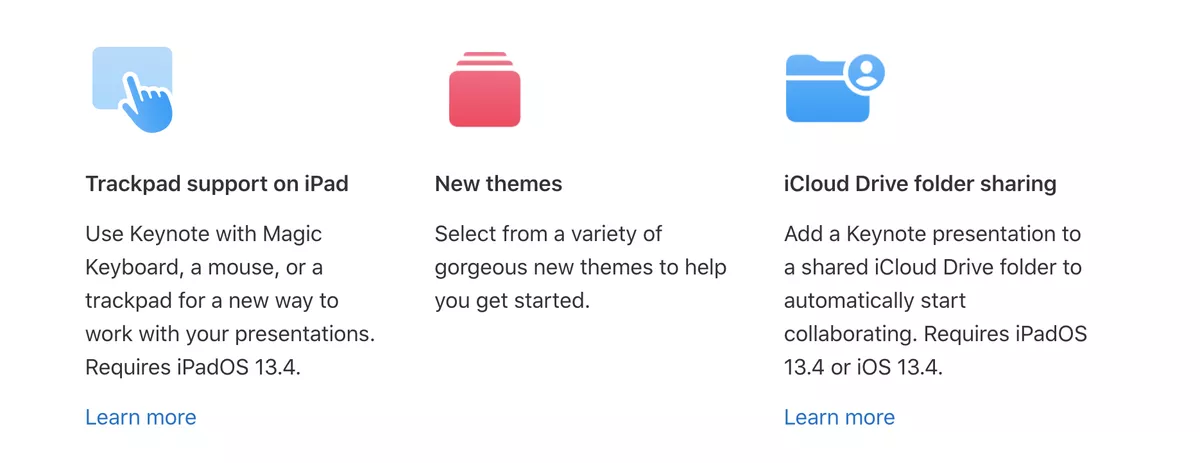
Task: Select the red stacked themes icon
Action: (x=484, y=88)
